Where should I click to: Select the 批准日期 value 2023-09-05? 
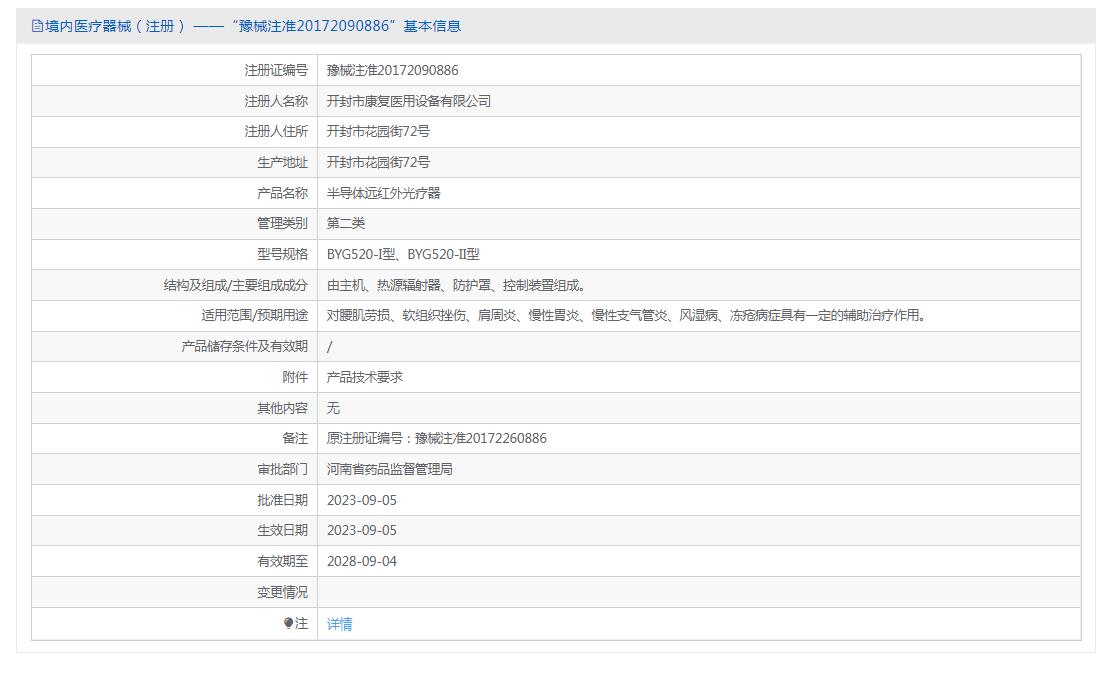coord(362,500)
